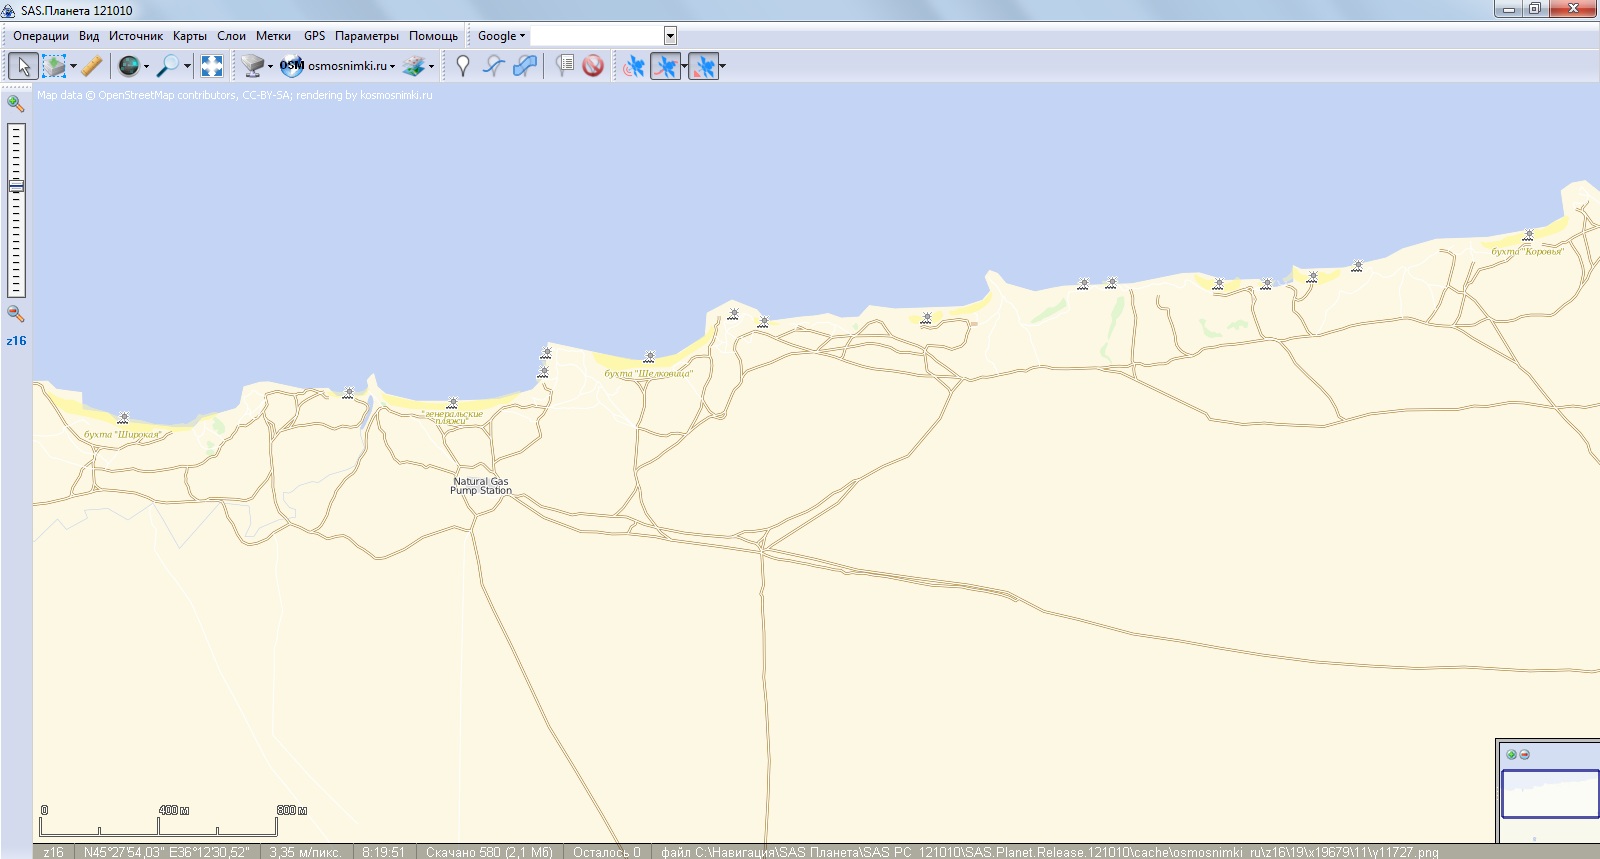Click the add polygon tool icon
The width and height of the screenshot is (1600, 859).
pyautogui.click(x=524, y=66)
